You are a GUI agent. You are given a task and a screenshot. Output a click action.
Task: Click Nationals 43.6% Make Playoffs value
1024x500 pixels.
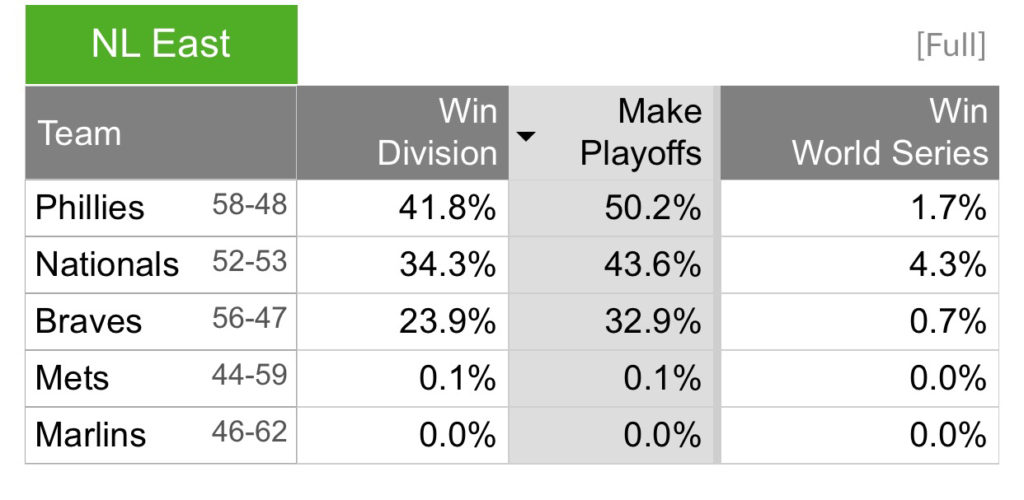point(653,265)
